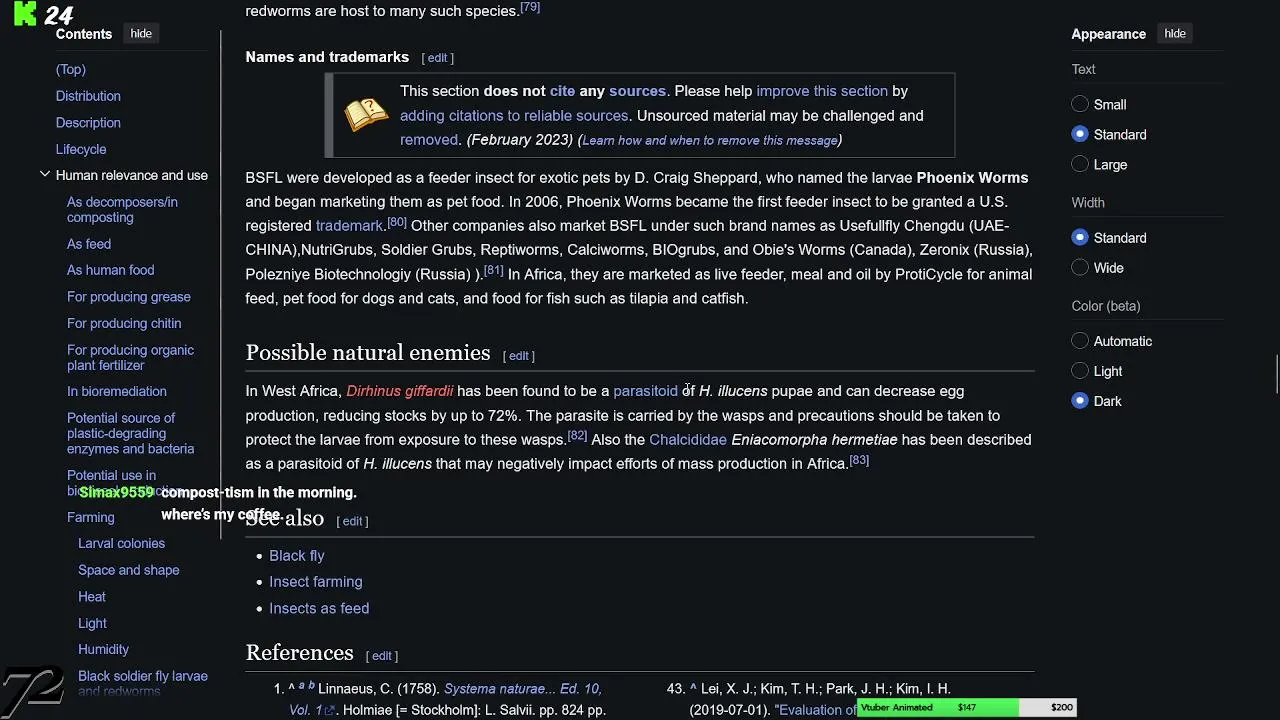Open plastic-degrading enzymes and bacteria entry
This screenshot has width=1280, height=720.
[130, 433]
